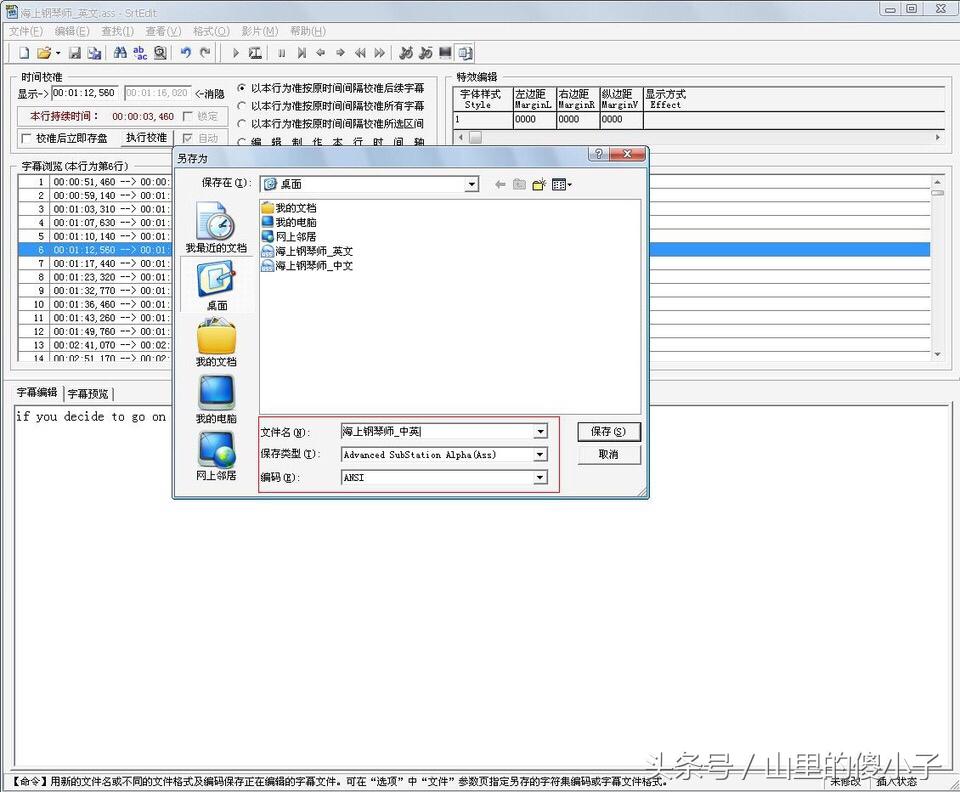Select radio 以本行为准按原时间间隔校准所有字幕

tap(242, 106)
